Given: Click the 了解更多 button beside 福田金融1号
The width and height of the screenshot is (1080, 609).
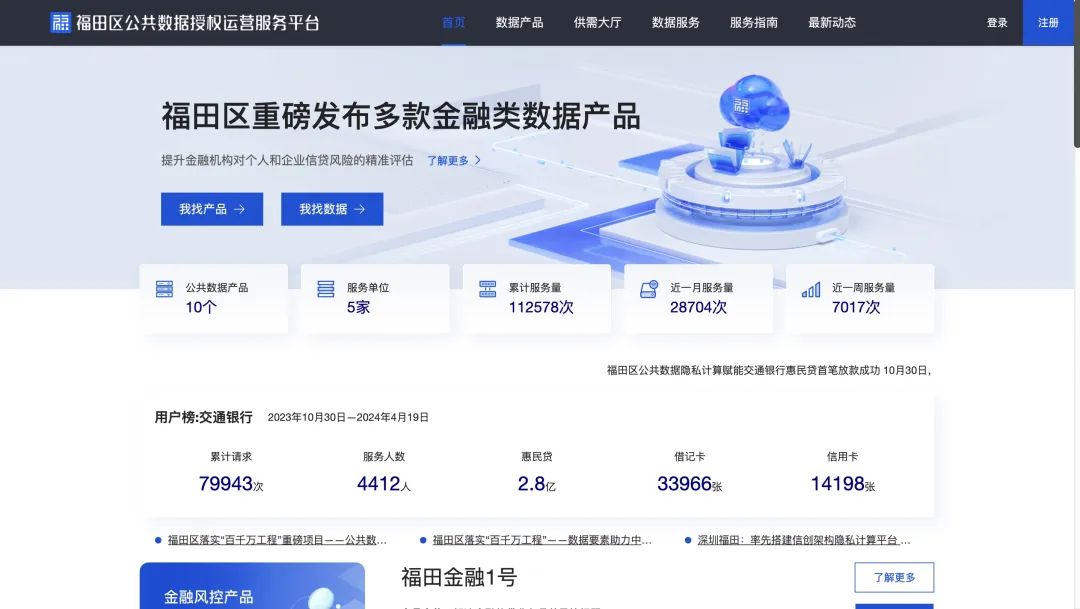Looking at the screenshot, I should (894, 577).
